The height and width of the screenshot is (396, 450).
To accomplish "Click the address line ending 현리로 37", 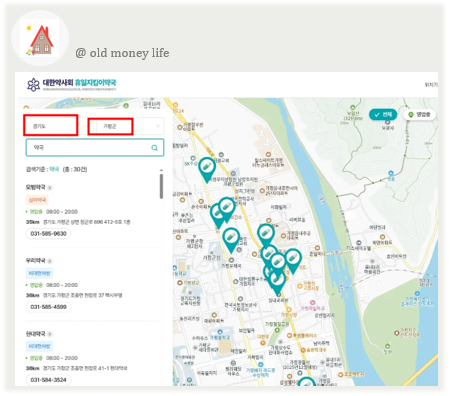I will tap(74, 295).
